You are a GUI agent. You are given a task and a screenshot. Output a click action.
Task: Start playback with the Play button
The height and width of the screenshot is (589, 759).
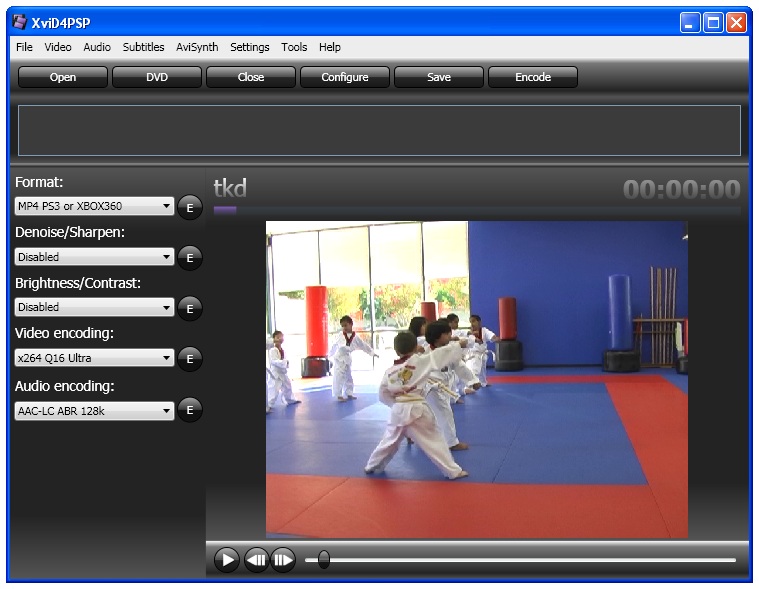coord(227,560)
